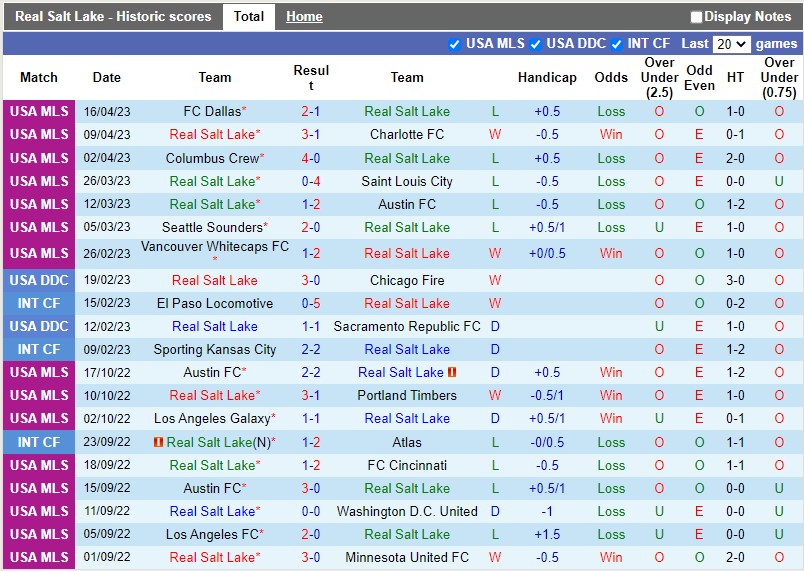
Task: Click the INT CF league cell for 15/02/23
Action: pos(39,303)
